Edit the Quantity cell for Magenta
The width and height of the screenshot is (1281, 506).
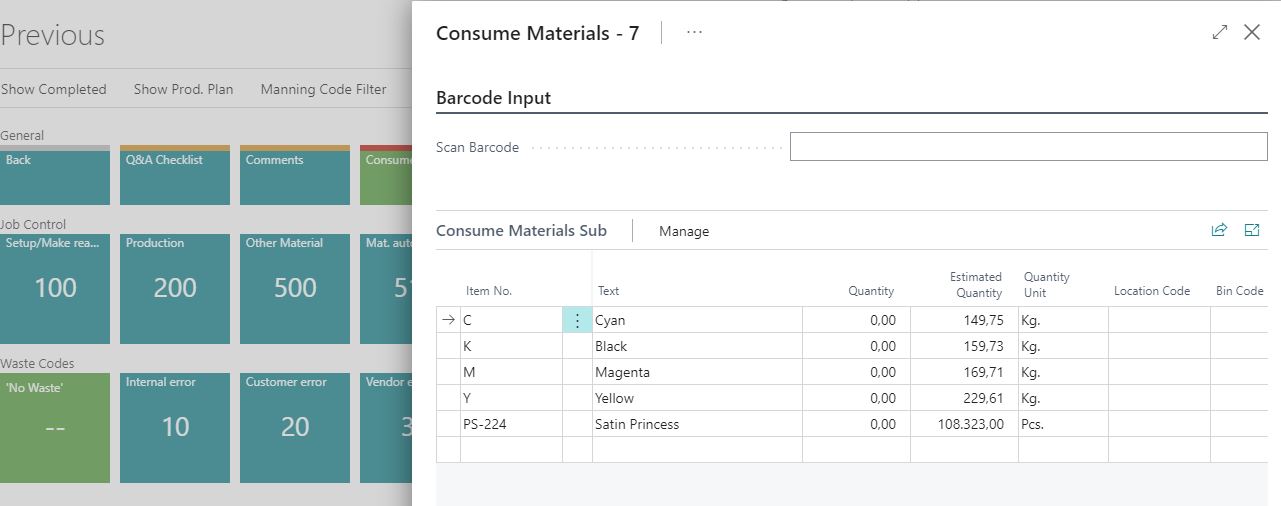(x=856, y=372)
